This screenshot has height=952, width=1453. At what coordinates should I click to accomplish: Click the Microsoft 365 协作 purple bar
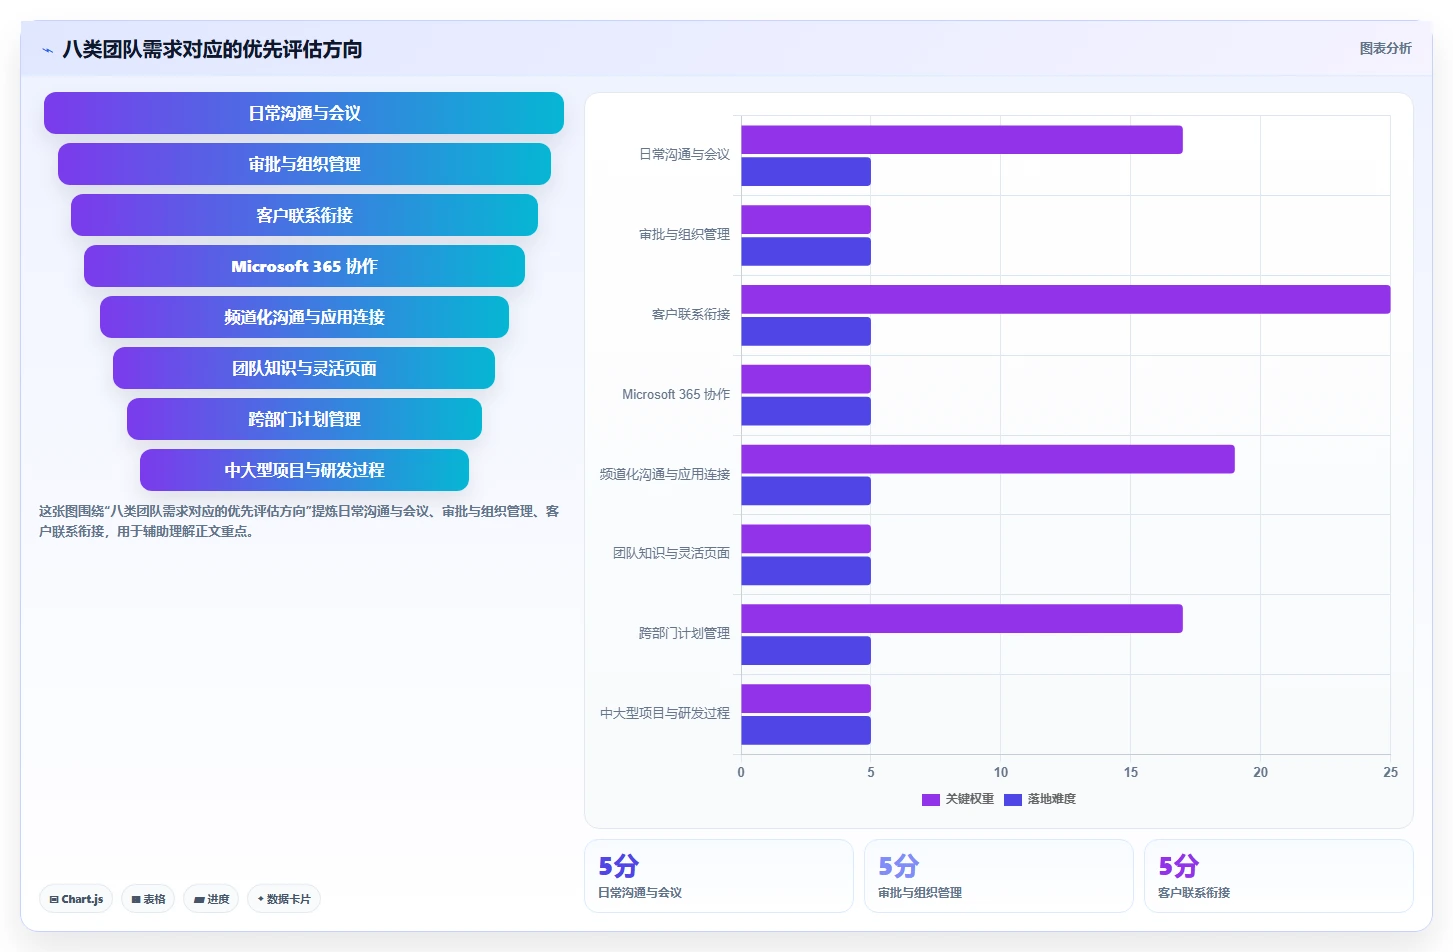pyautogui.click(x=806, y=379)
